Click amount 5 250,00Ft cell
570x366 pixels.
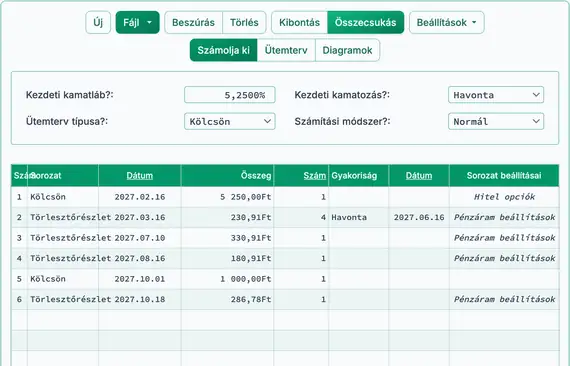pos(228,197)
